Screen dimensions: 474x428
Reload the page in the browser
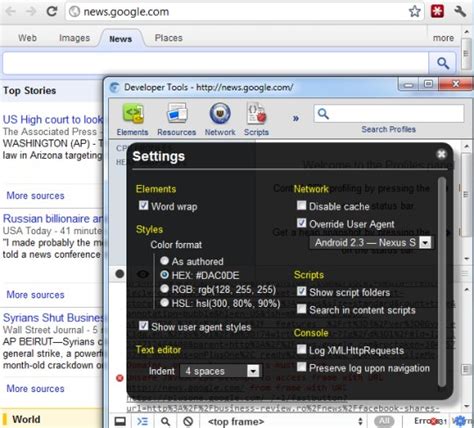(52, 11)
